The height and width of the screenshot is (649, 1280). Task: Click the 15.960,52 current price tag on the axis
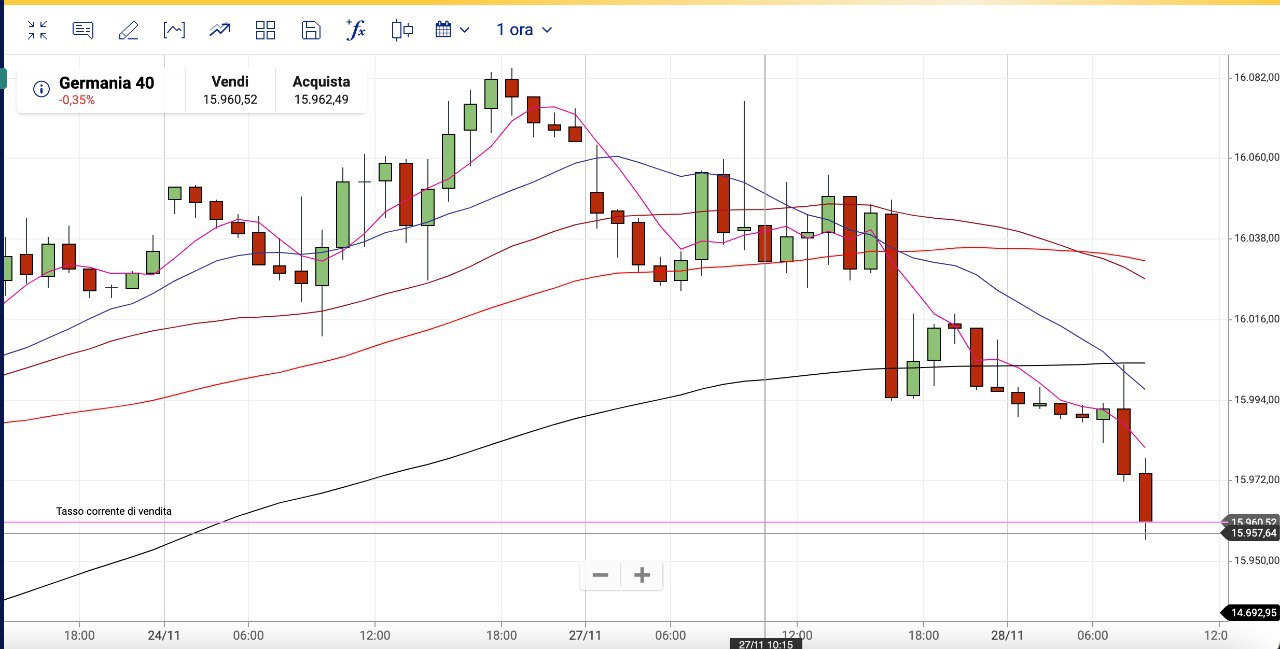tap(1251, 522)
